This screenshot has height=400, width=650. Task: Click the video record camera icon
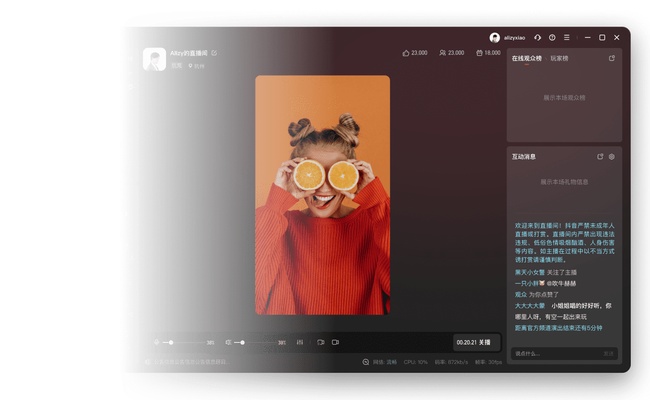[x=335, y=342]
